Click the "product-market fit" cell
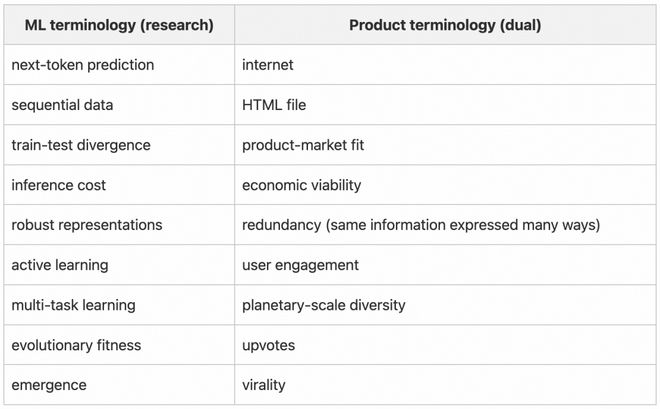 (303, 145)
